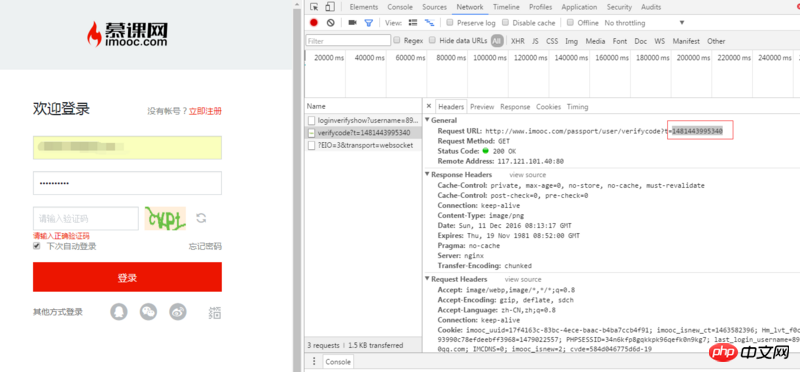The height and width of the screenshot is (372, 800).
Task: Check the Hide data URLs checkbox
Action: point(432,40)
